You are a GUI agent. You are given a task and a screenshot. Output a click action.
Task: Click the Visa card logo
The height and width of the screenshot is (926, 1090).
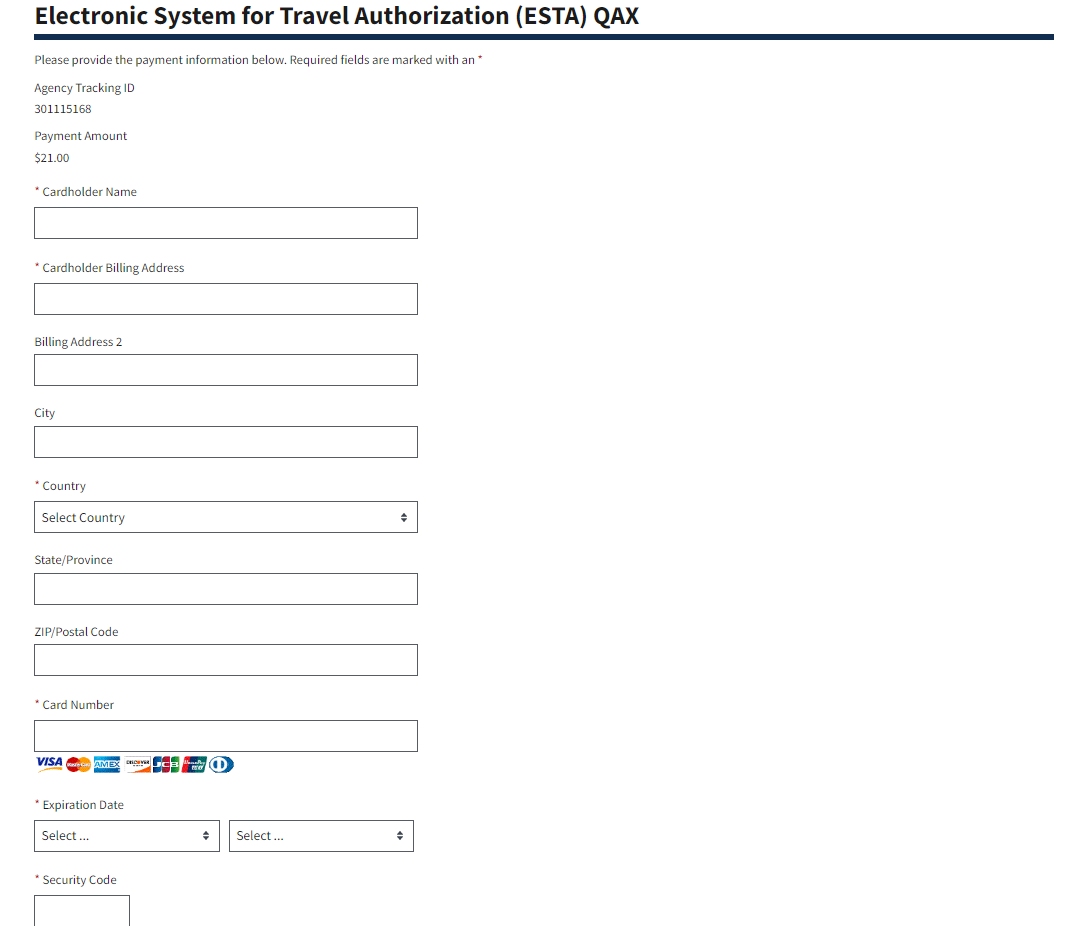tap(49, 764)
